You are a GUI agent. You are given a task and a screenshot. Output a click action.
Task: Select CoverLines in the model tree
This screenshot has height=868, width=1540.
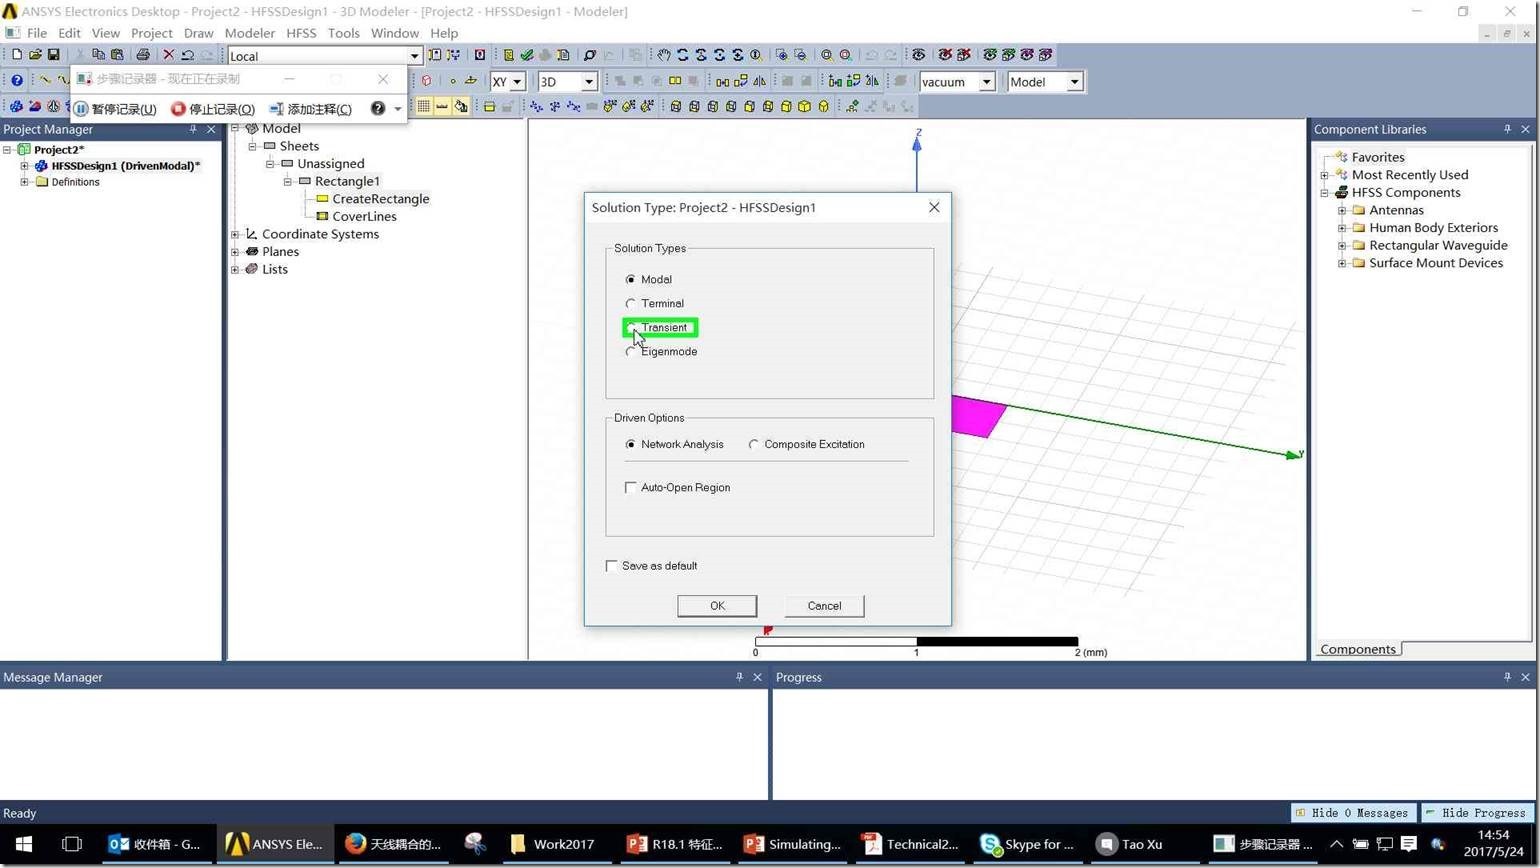[x=364, y=216]
